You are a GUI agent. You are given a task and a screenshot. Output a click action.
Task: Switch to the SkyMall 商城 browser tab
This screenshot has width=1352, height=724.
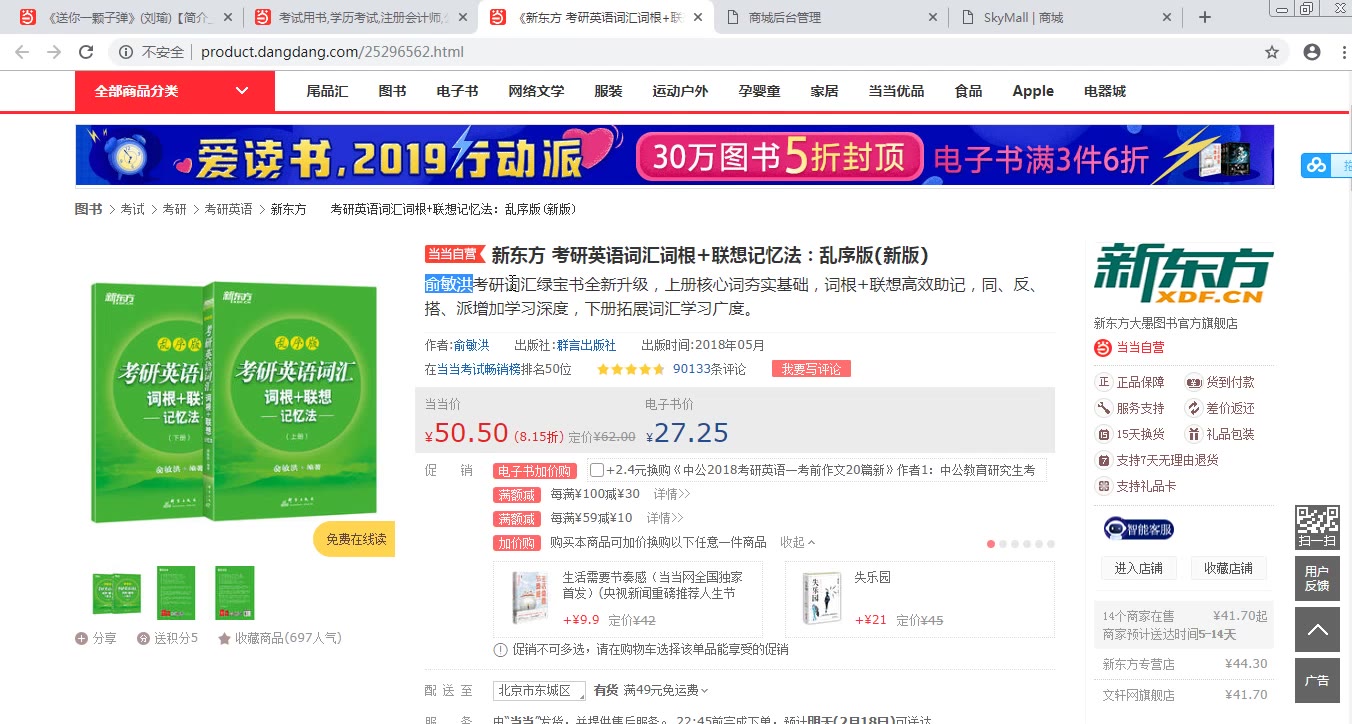(1067, 18)
